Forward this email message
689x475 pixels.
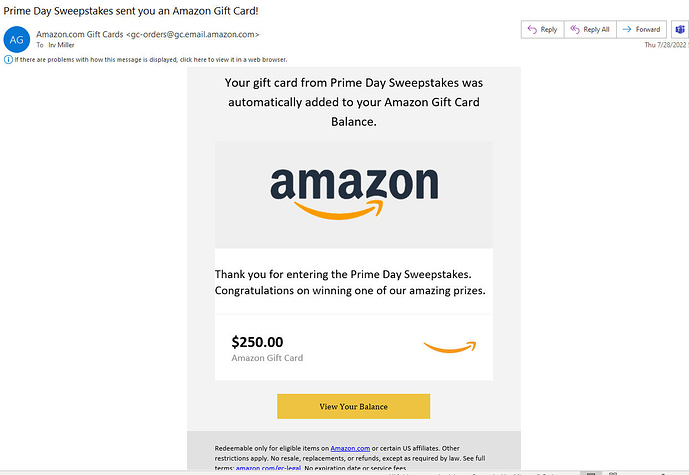641,30
